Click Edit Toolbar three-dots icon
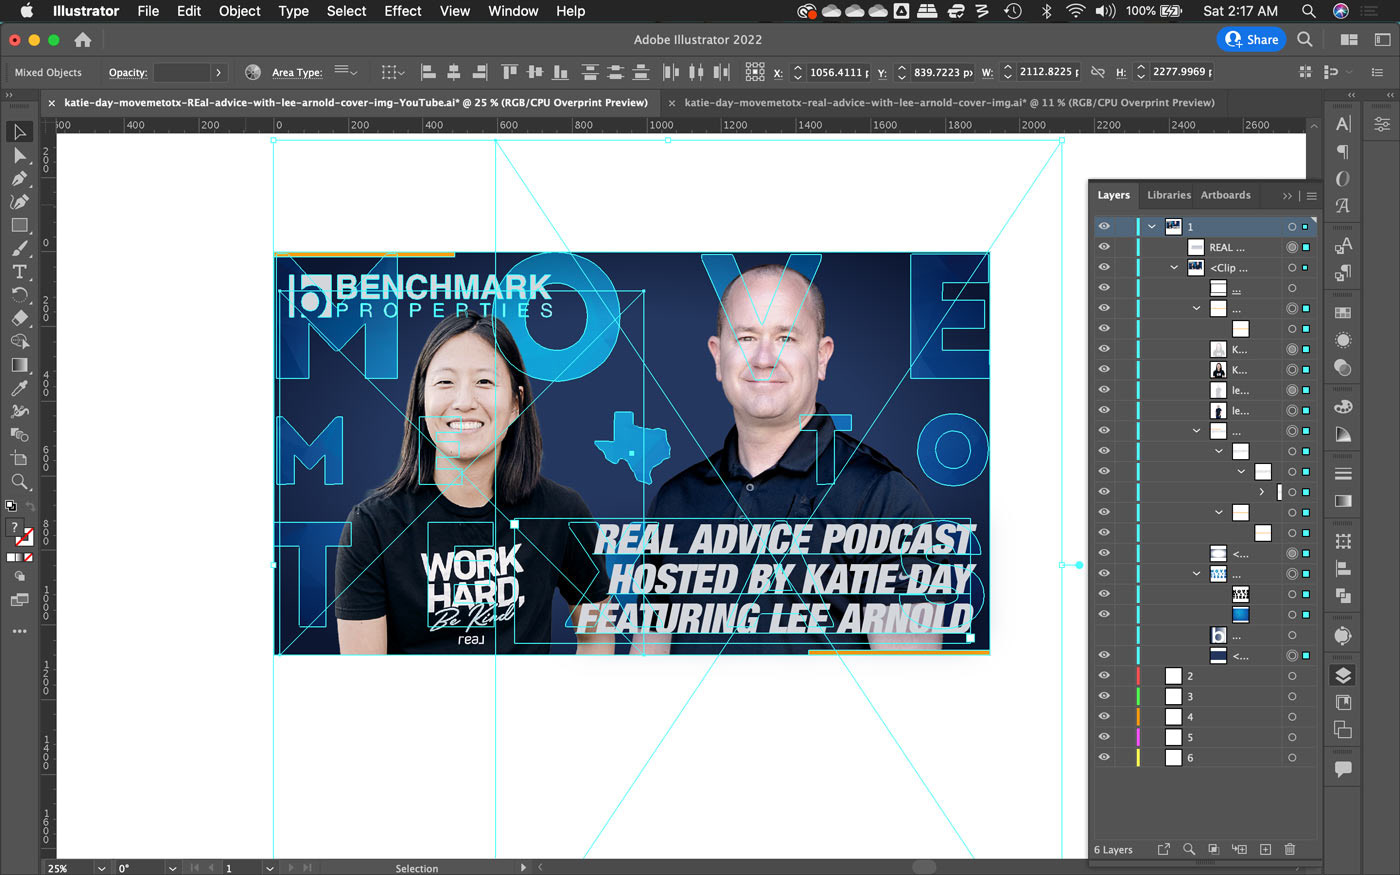Image resolution: width=1400 pixels, height=875 pixels. [x=19, y=632]
